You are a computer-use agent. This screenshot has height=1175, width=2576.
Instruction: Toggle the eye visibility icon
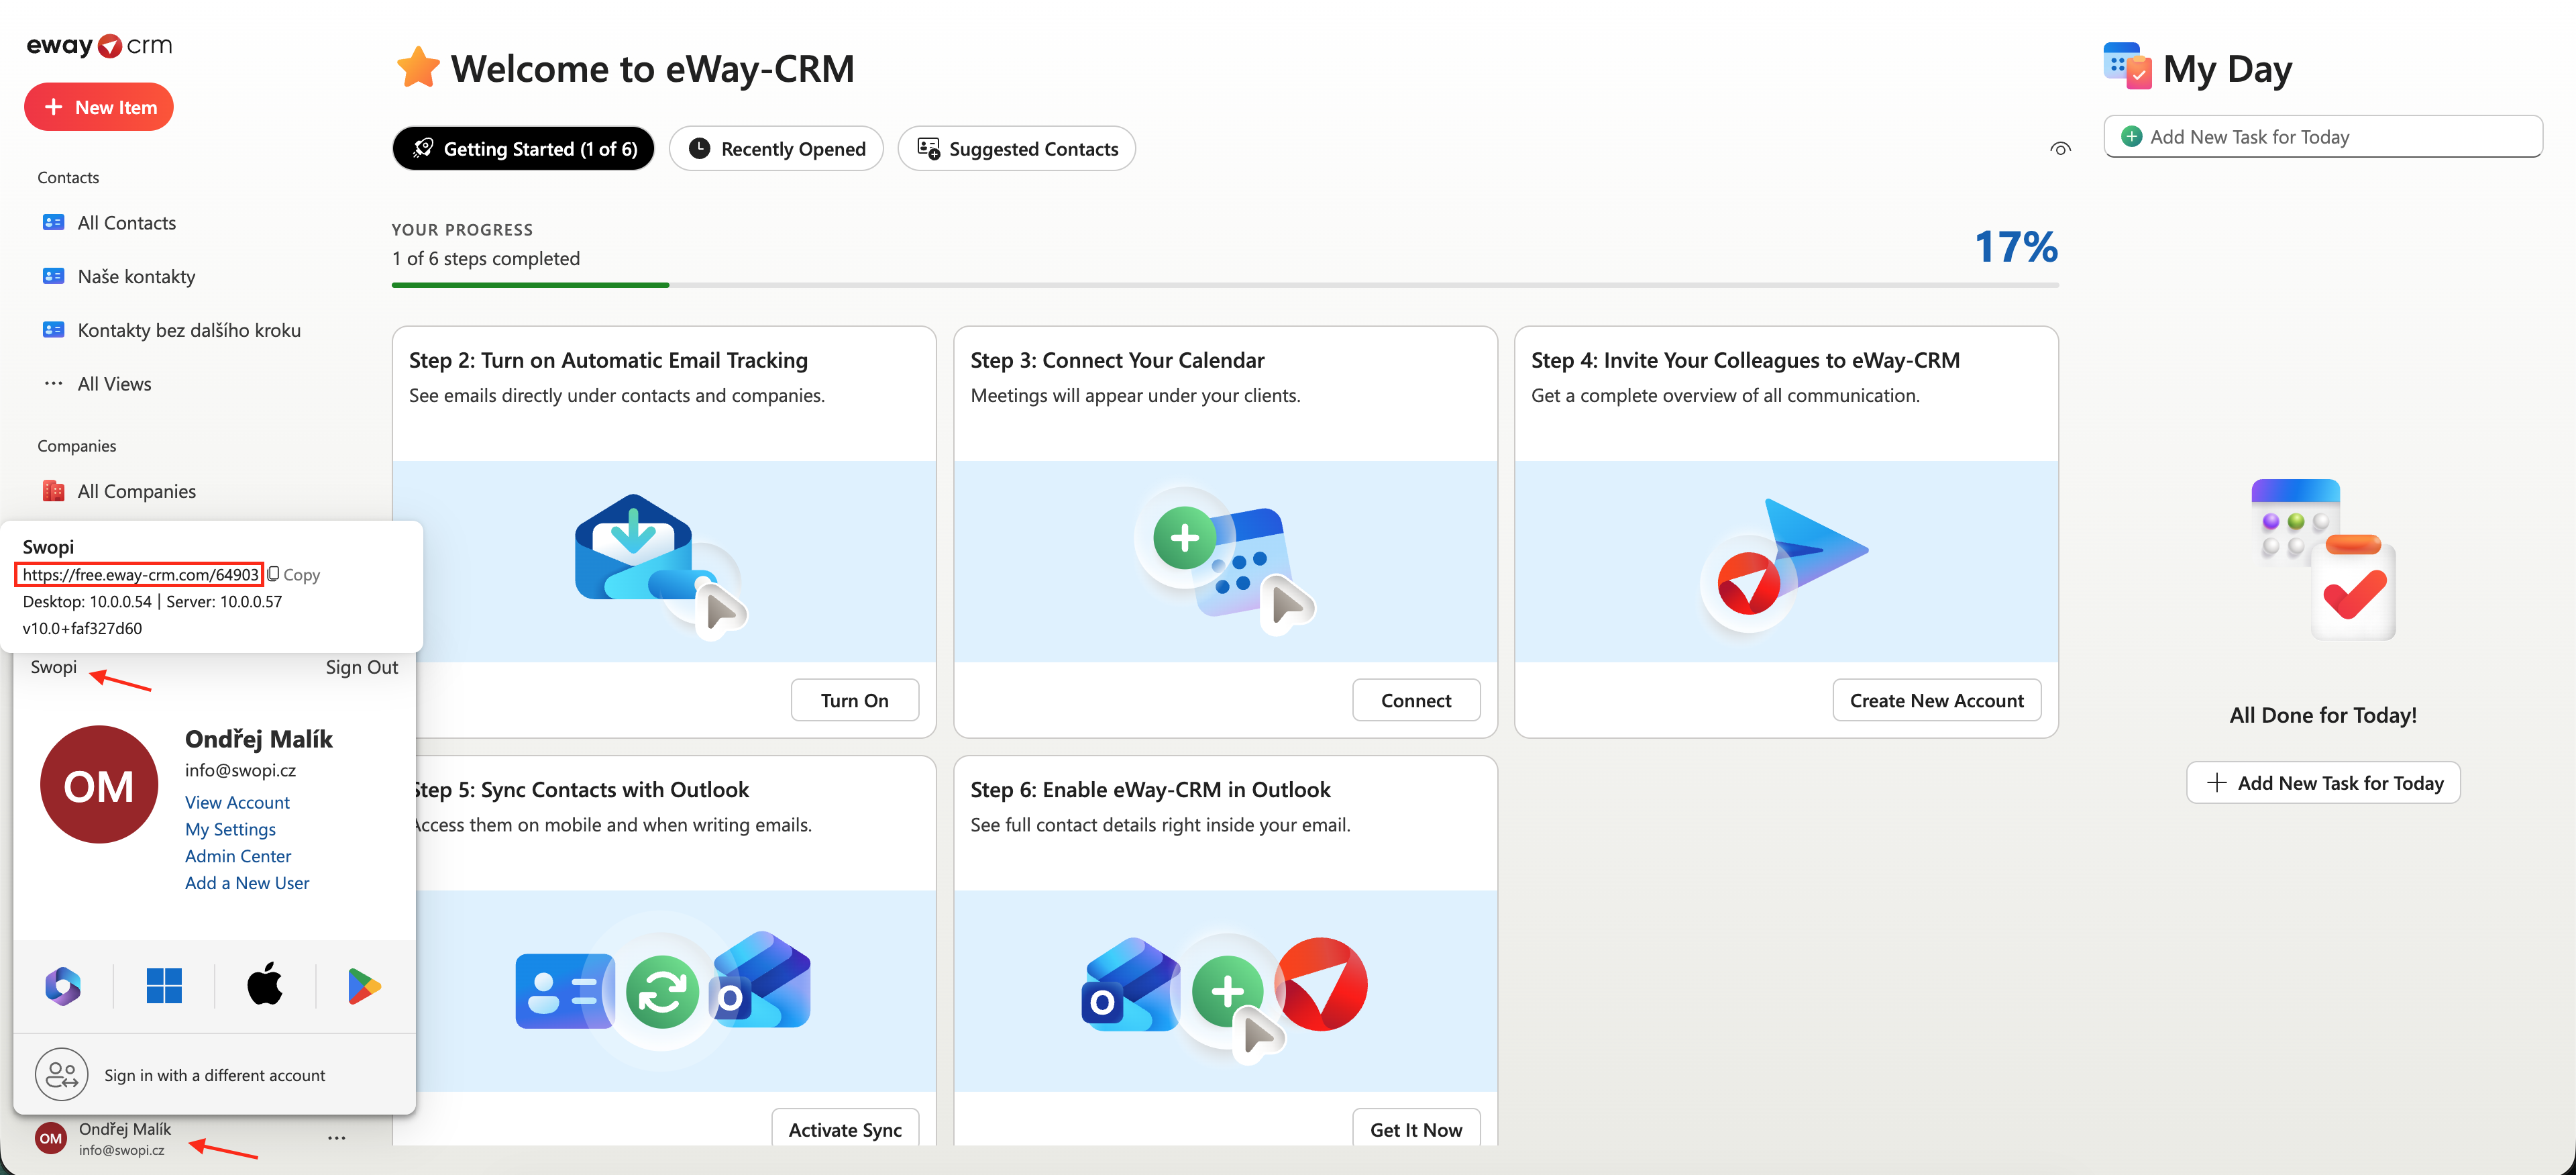click(x=2060, y=149)
